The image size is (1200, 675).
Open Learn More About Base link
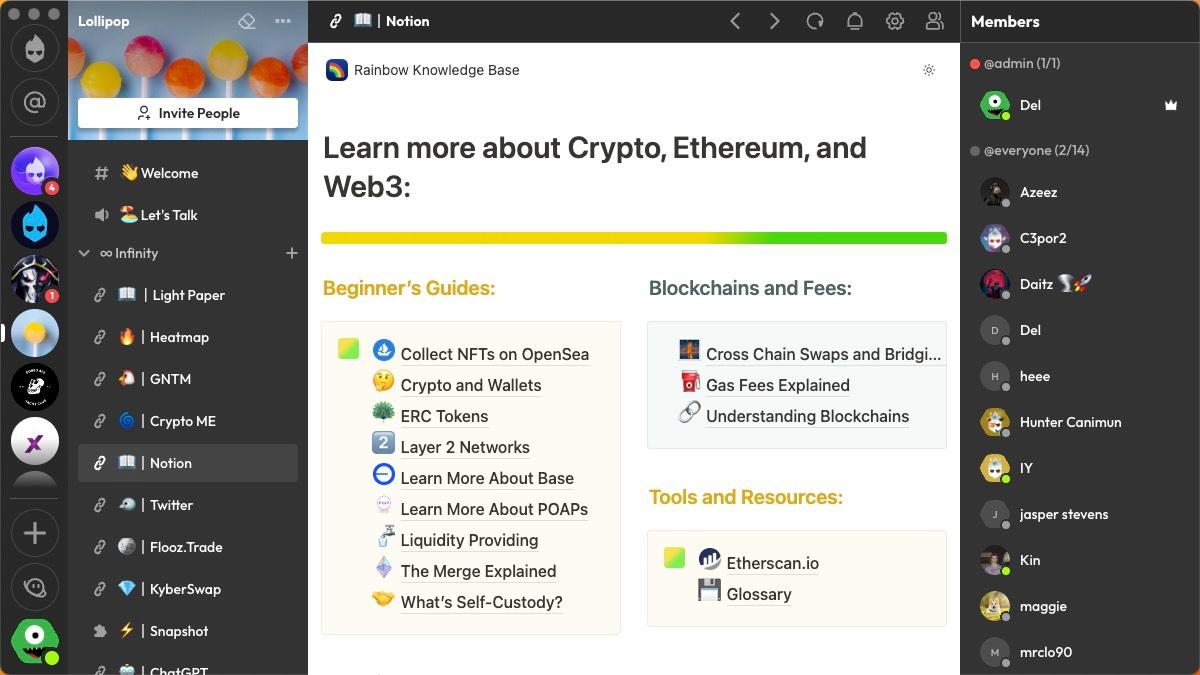click(487, 478)
